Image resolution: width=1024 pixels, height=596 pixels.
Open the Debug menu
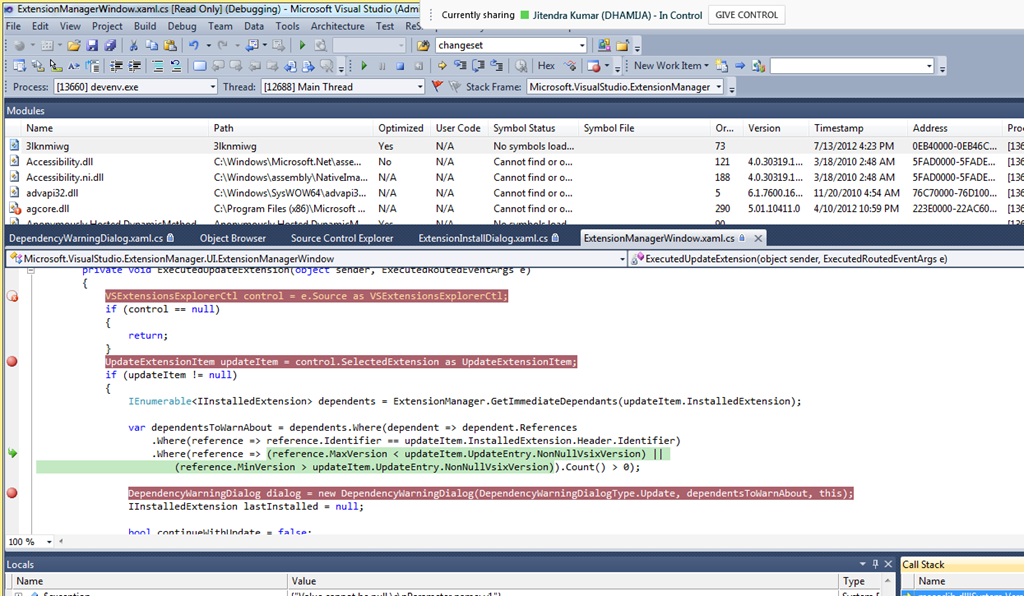tap(182, 26)
